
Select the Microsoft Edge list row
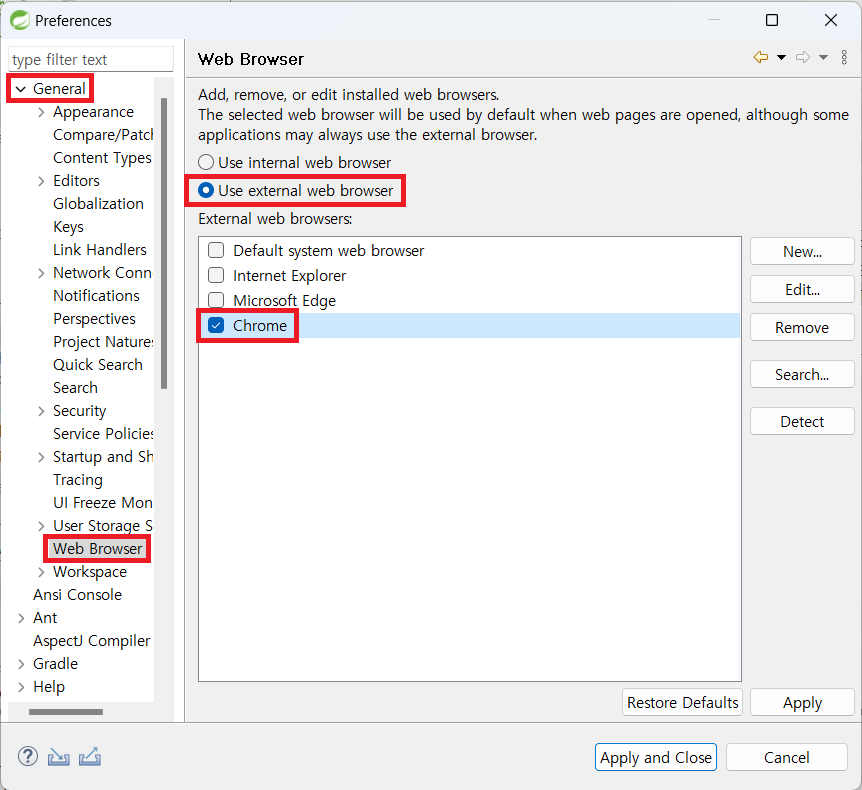pyautogui.click(x=469, y=300)
